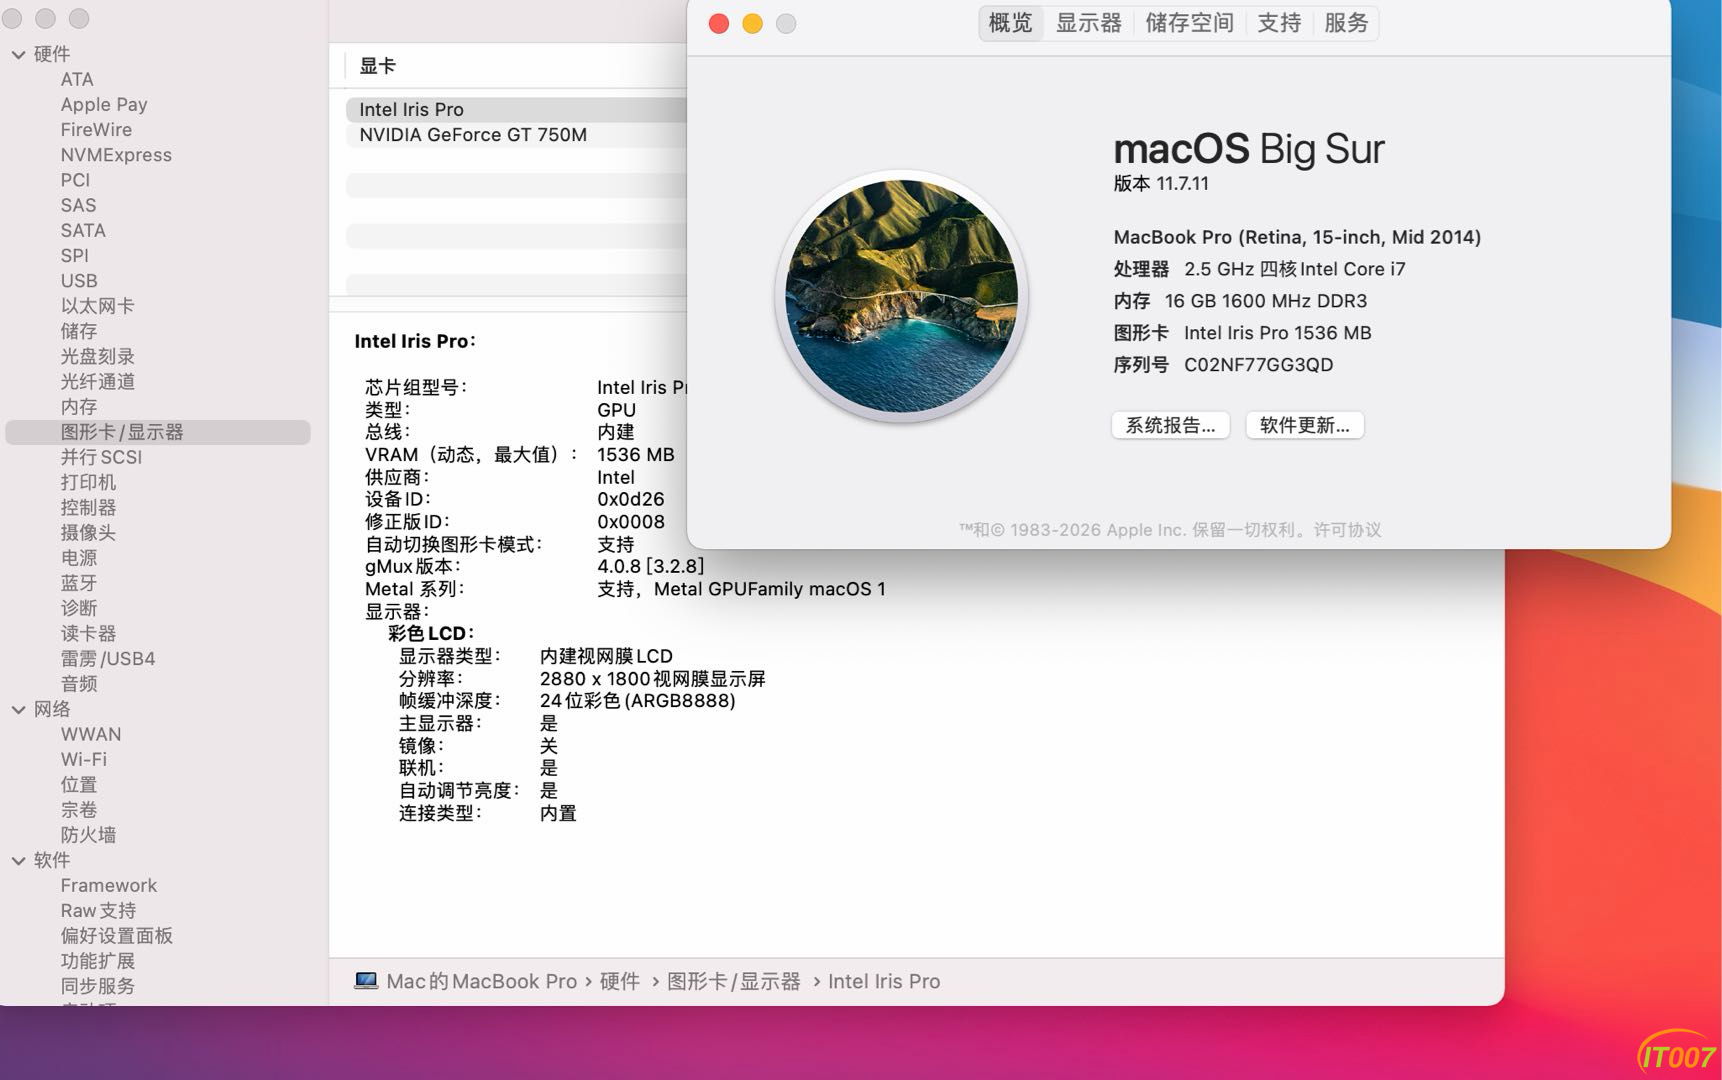The width and height of the screenshot is (1722, 1080).
Task: Collapse the 硬件 section in the sidebar
Action: tap(18, 54)
